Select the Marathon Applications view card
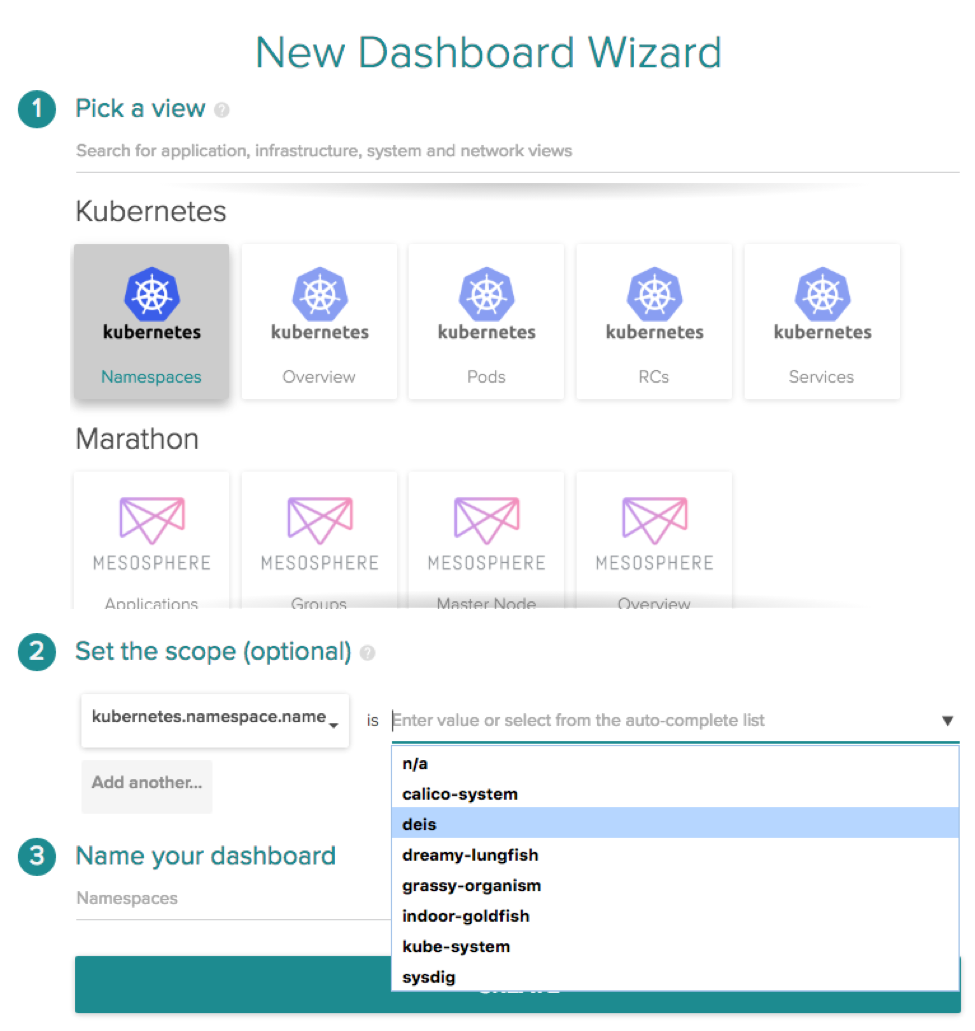This screenshot has width=975, height=1031. [151, 540]
